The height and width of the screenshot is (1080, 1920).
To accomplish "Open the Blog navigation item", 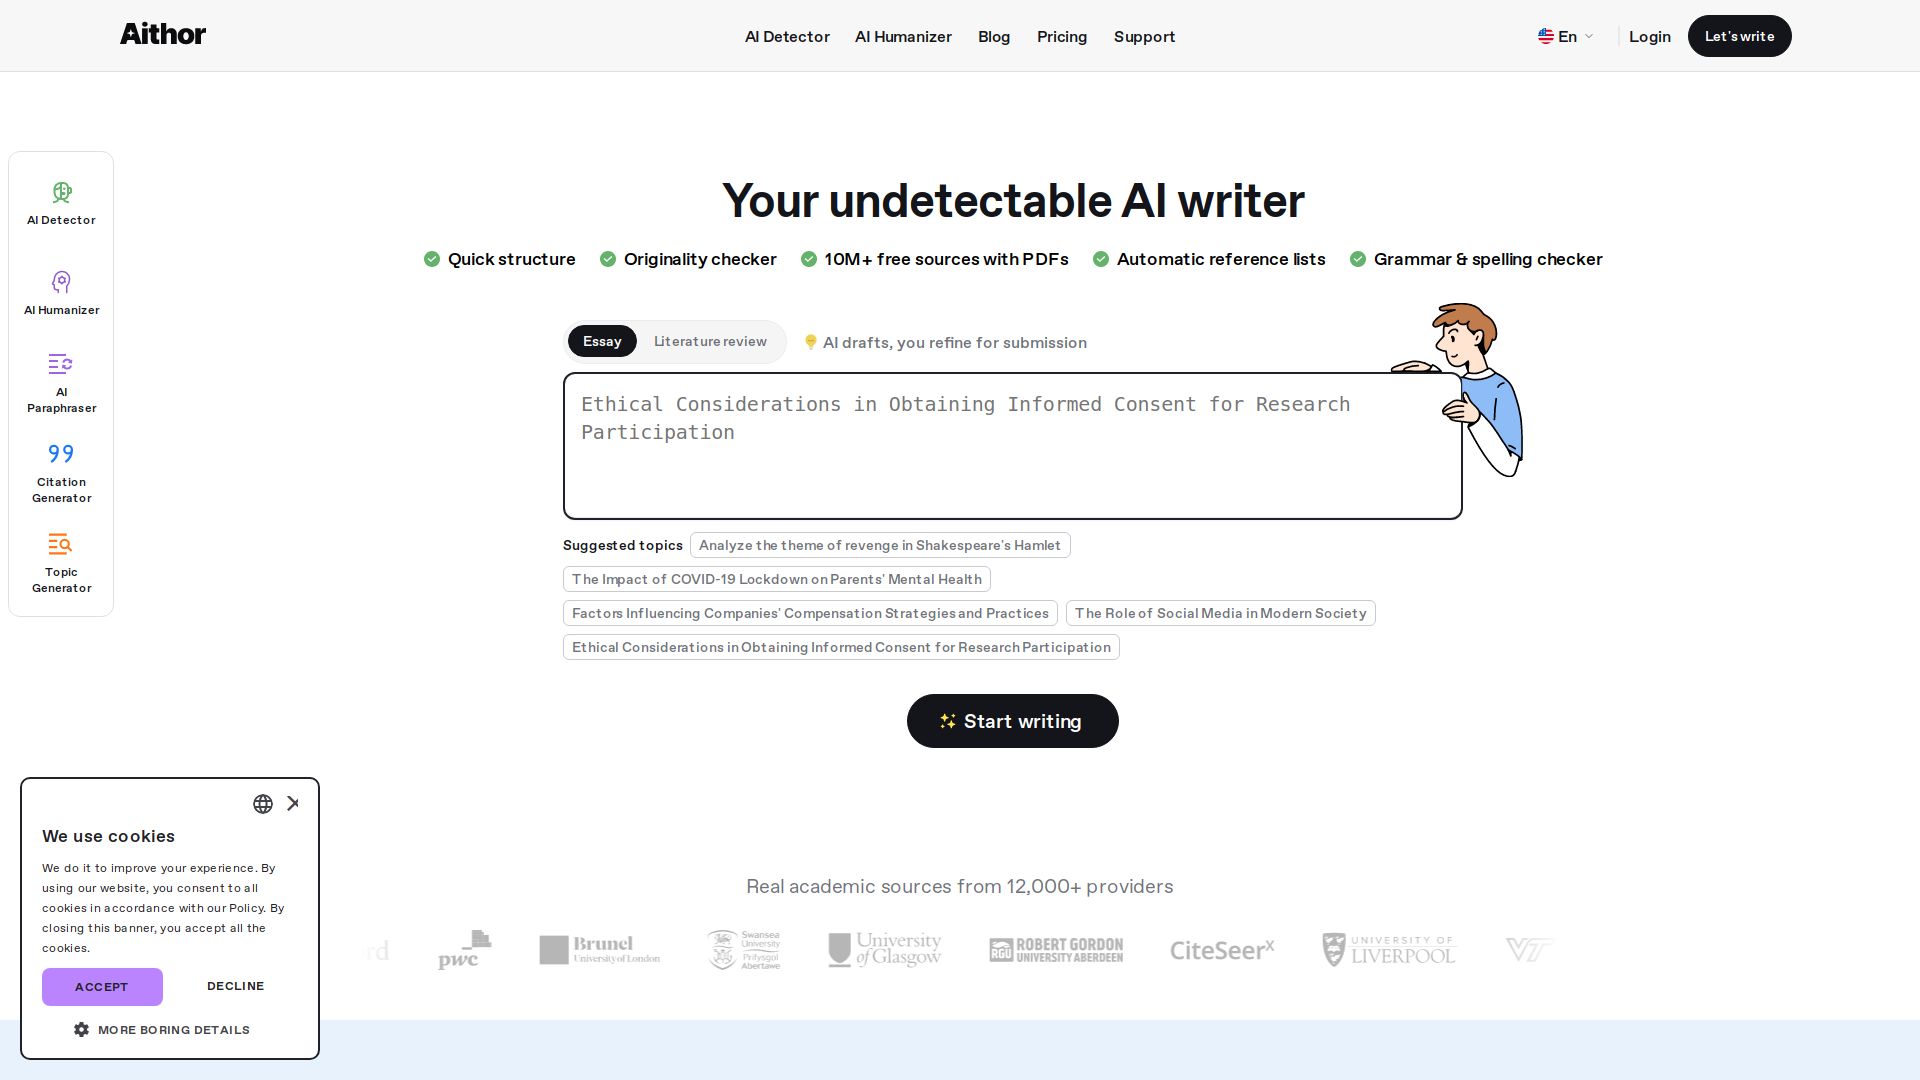I will tap(993, 37).
